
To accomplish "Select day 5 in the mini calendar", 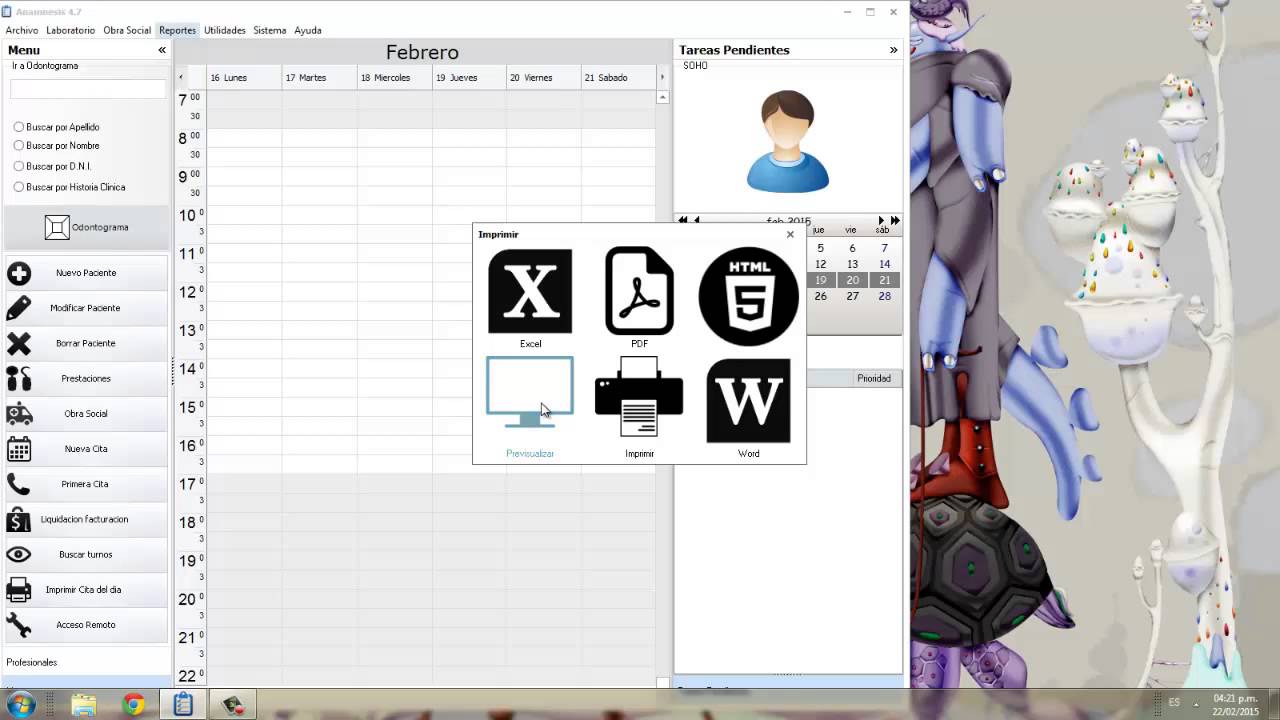I will [820, 248].
